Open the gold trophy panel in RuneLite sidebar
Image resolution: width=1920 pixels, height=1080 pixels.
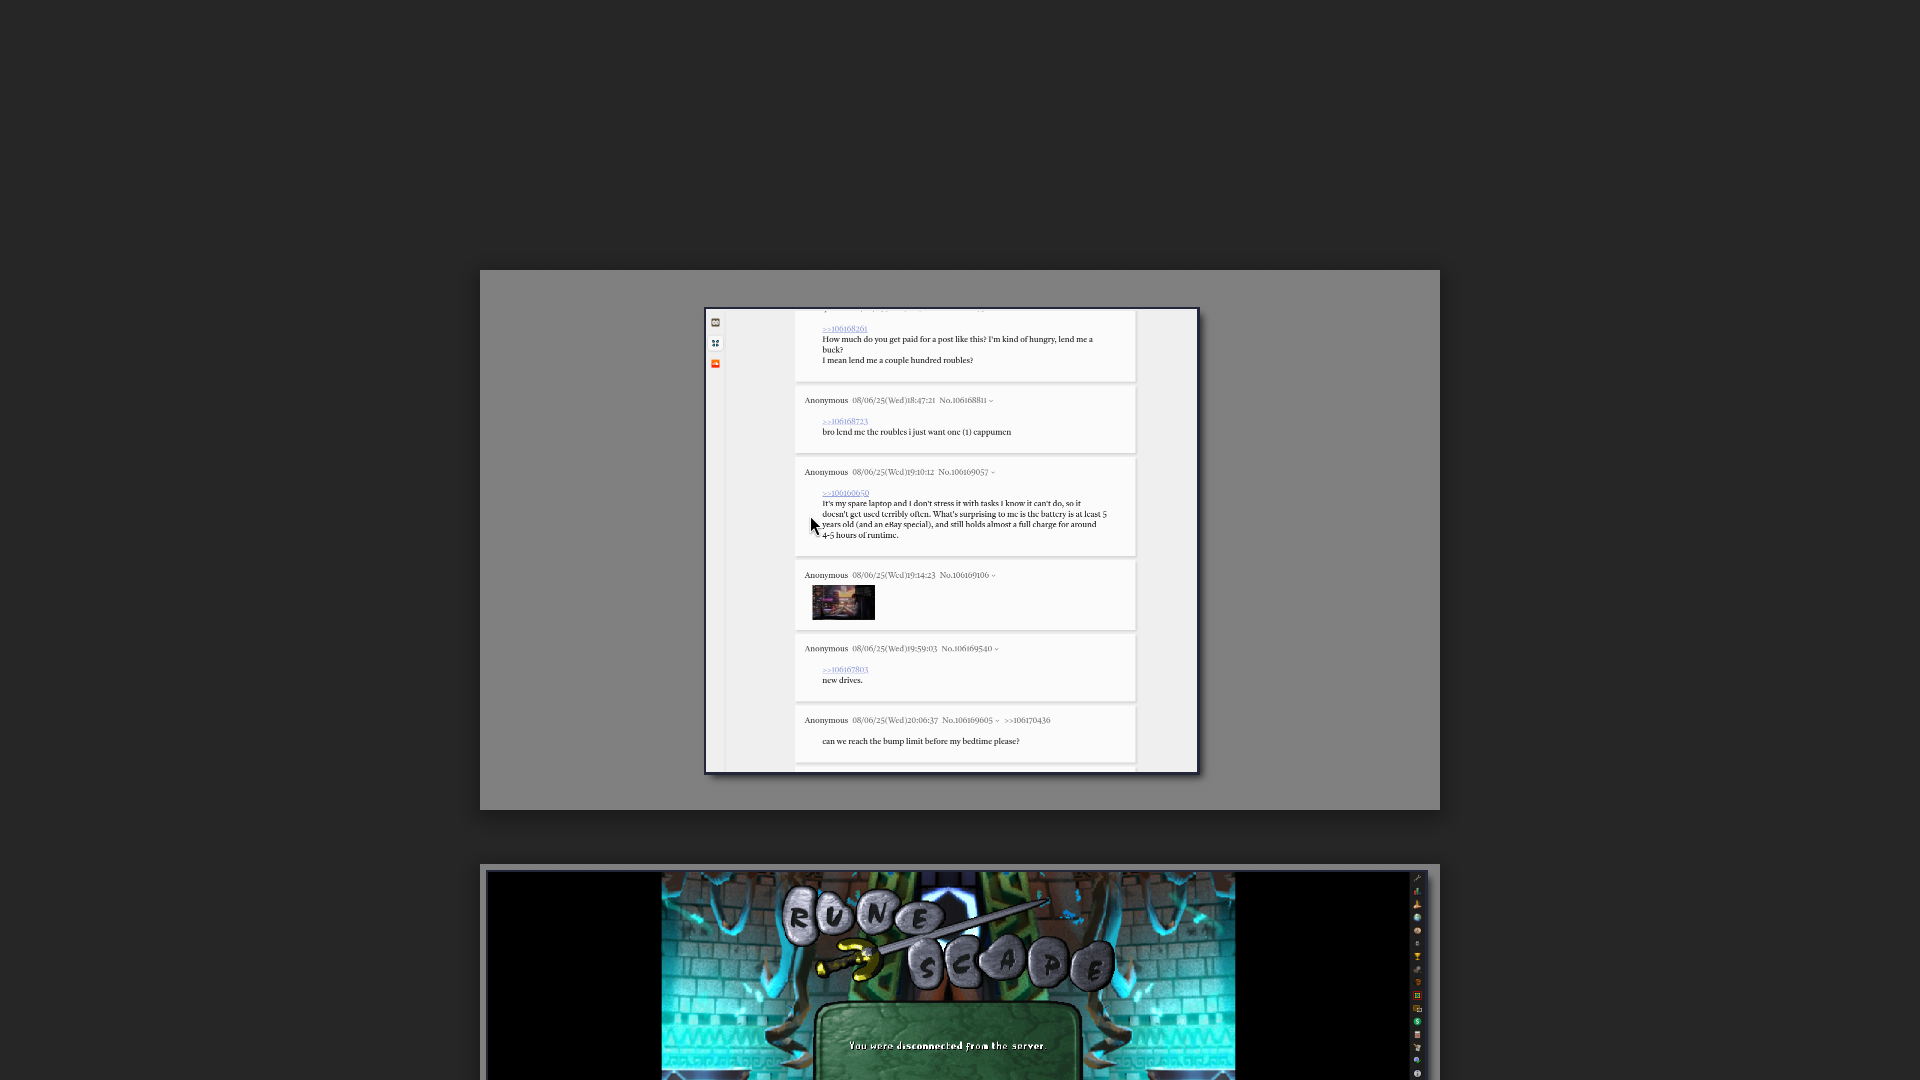coord(1417,956)
